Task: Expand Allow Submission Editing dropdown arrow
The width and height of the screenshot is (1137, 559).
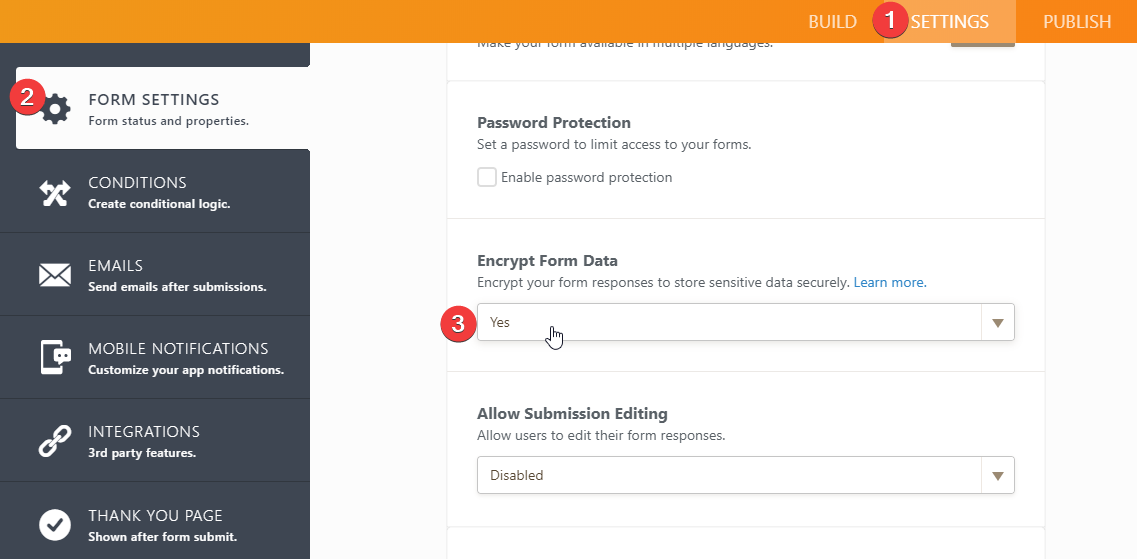Action: tap(997, 476)
